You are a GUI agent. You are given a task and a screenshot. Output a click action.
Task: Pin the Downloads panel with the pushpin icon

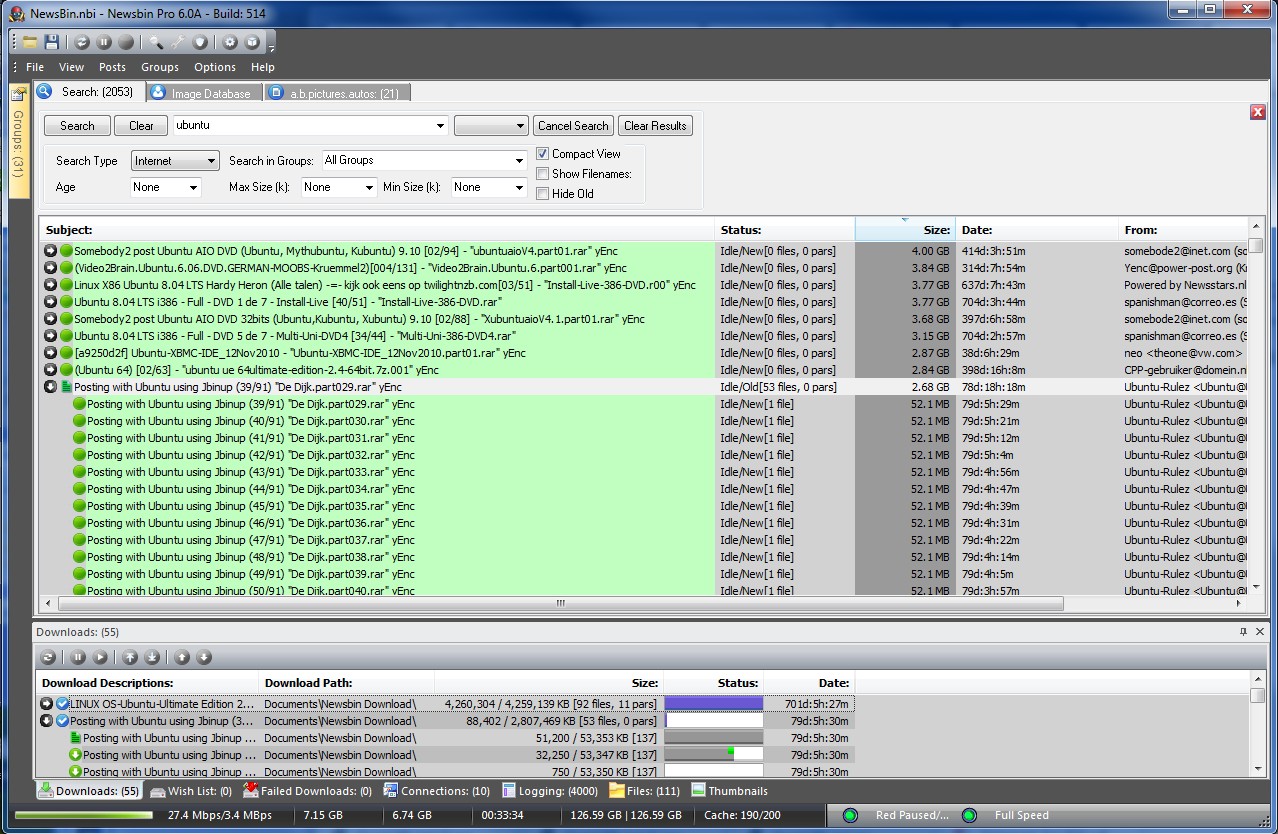[1243, 631]
